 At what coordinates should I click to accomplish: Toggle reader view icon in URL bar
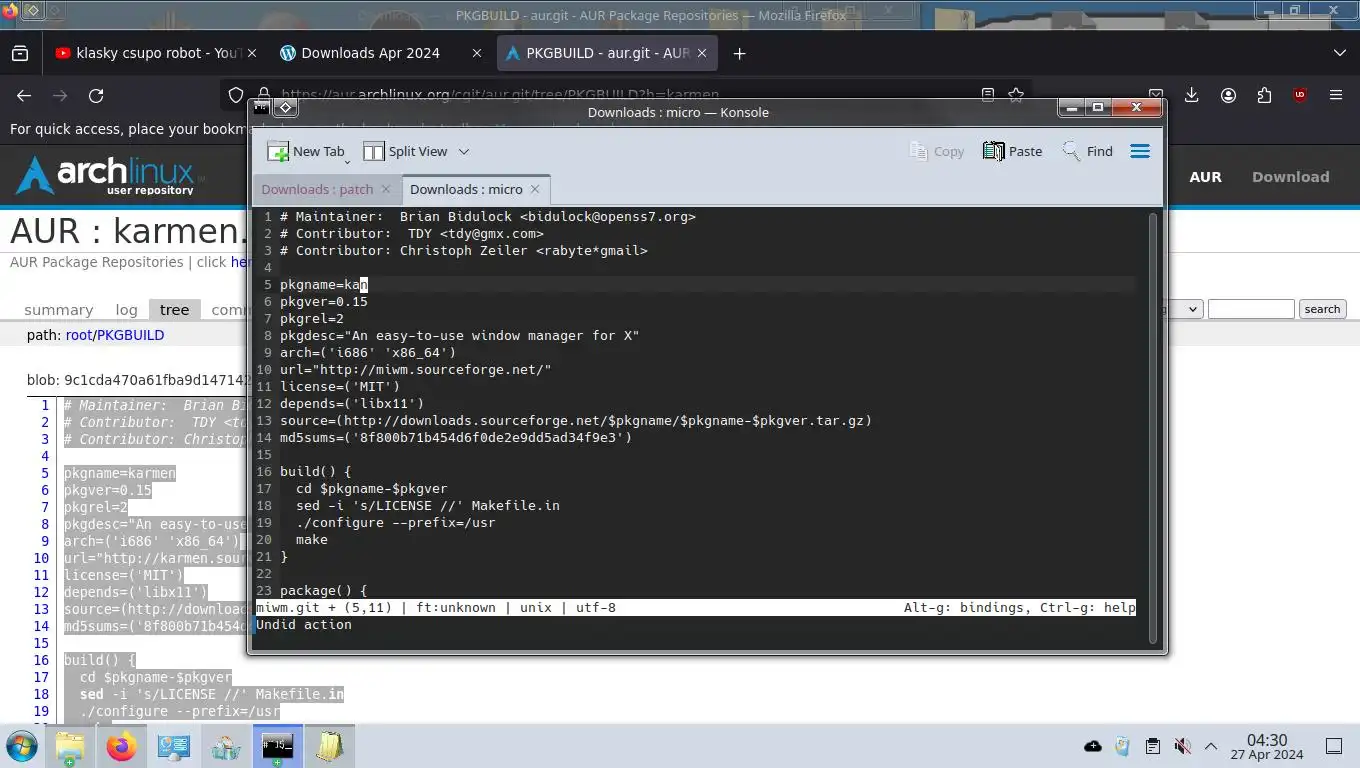click(x=988, y=95)
